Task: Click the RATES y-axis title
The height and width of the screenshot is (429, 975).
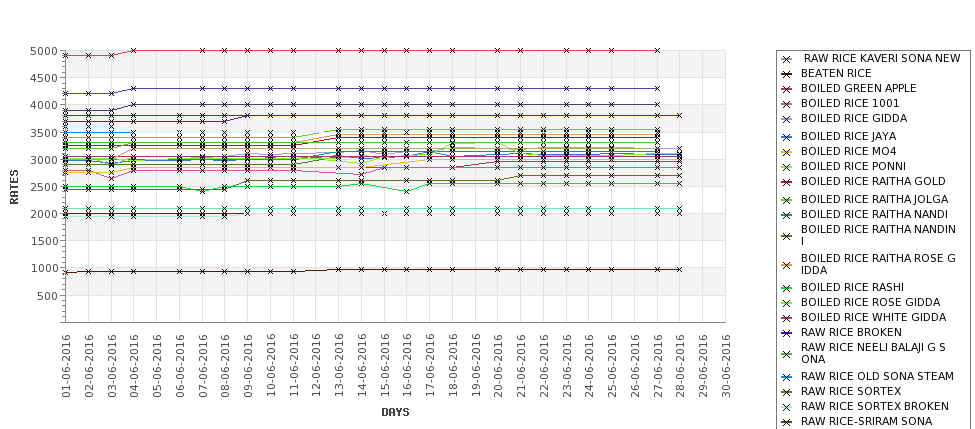Action: click(x=14, y=187)
